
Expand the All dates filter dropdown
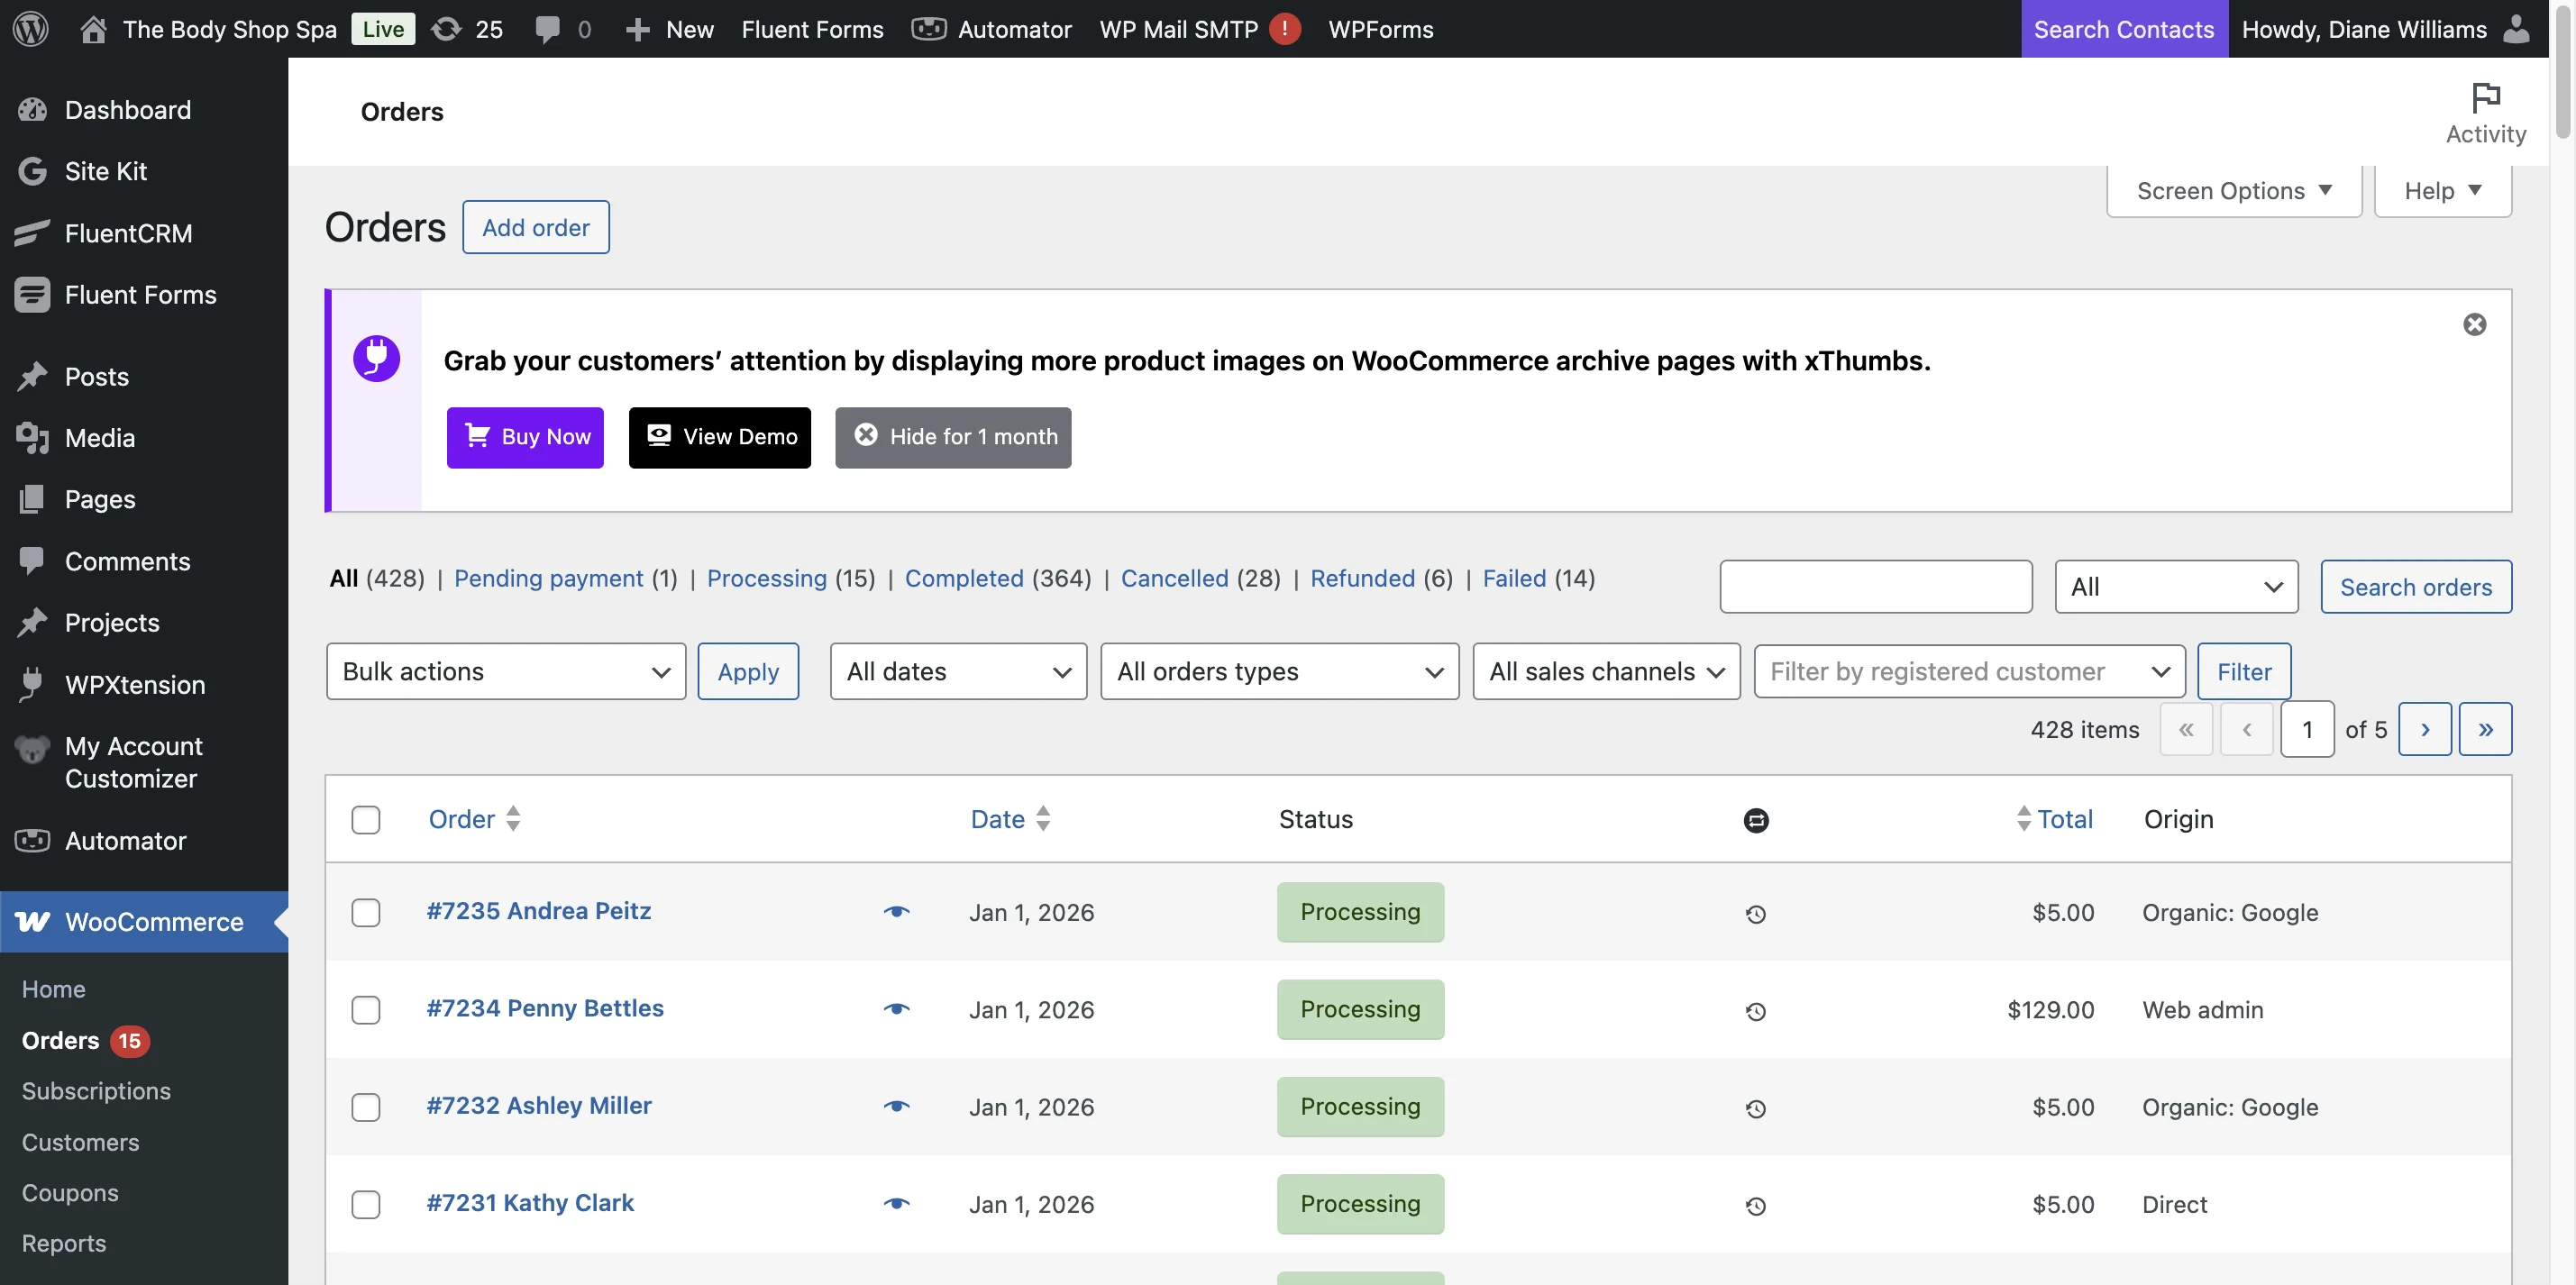point(957,671)
